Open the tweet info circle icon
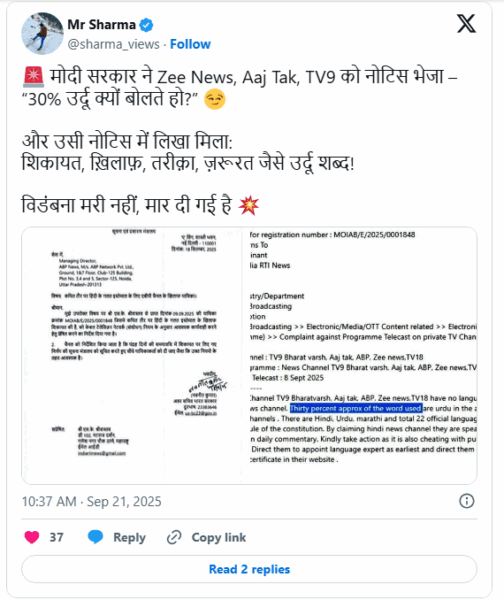 466,501
